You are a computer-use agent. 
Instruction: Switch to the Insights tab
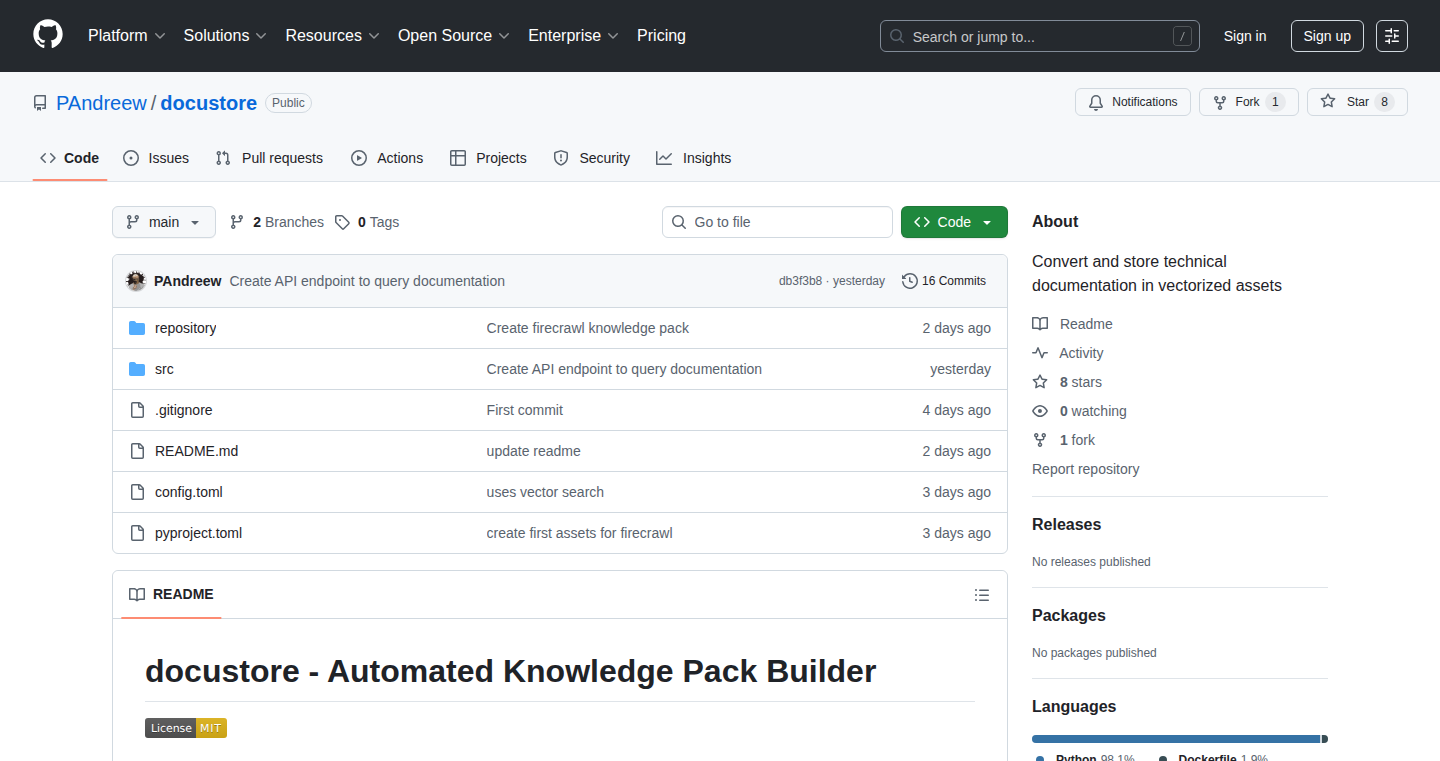[x=694, y=158]
